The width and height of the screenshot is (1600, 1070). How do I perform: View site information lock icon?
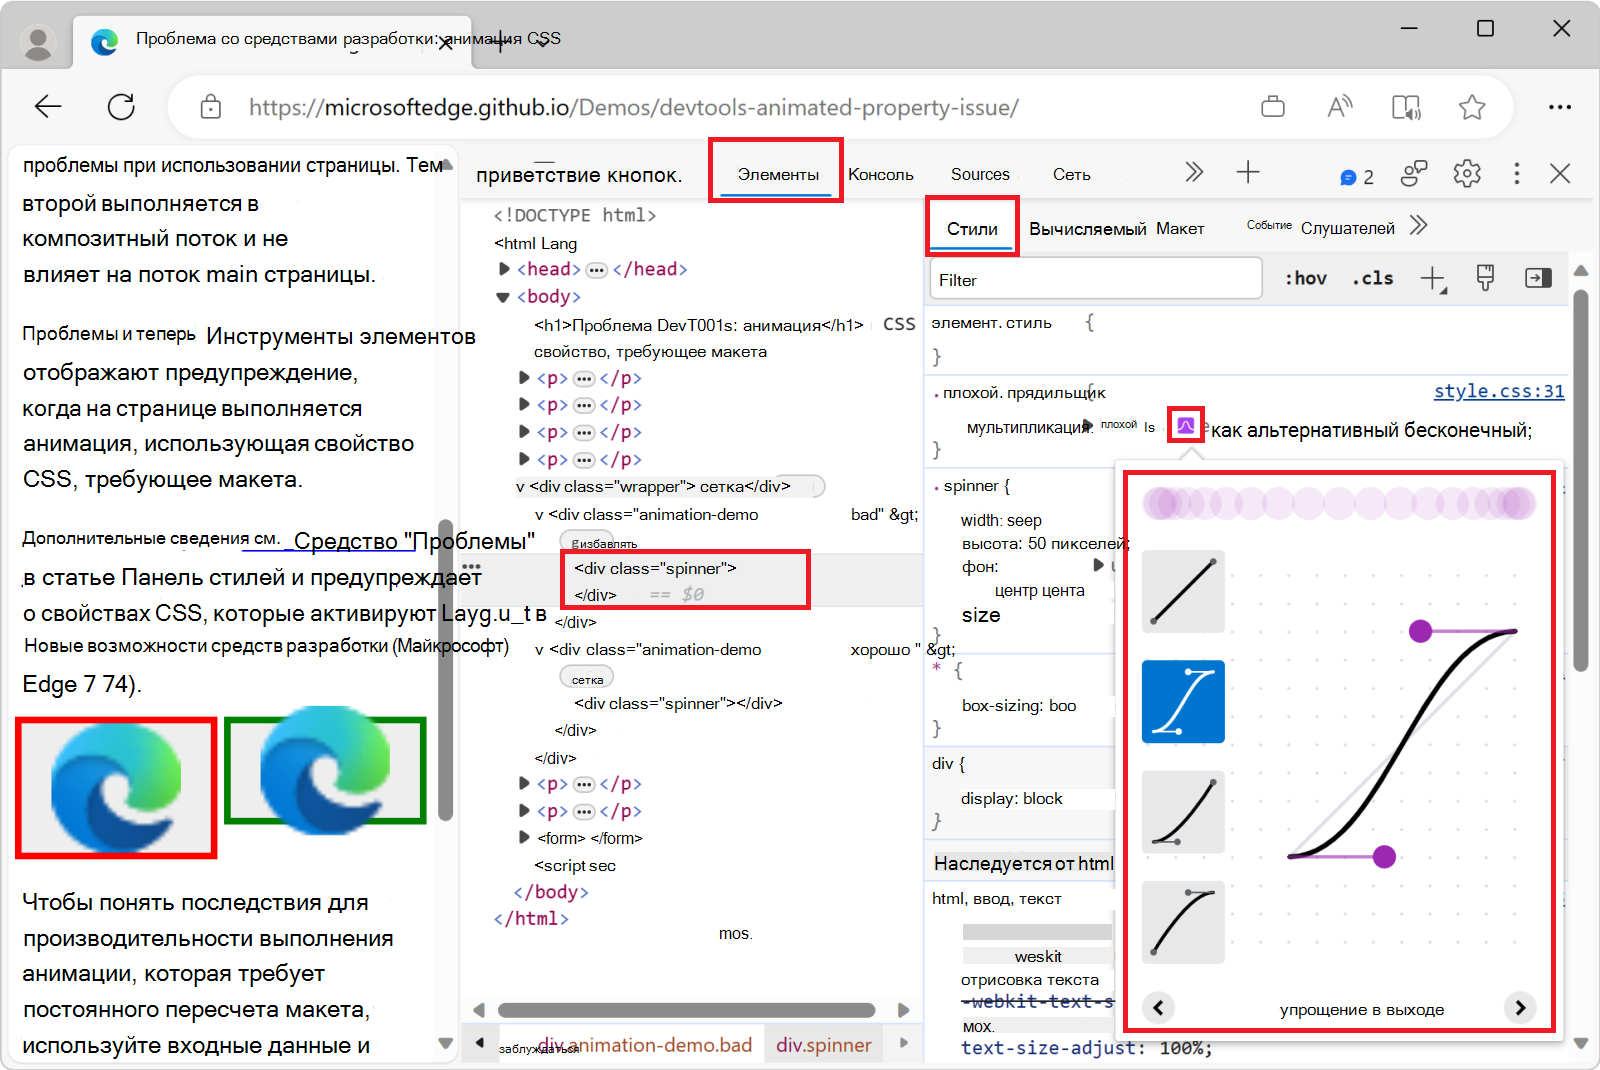pos(210,107)
